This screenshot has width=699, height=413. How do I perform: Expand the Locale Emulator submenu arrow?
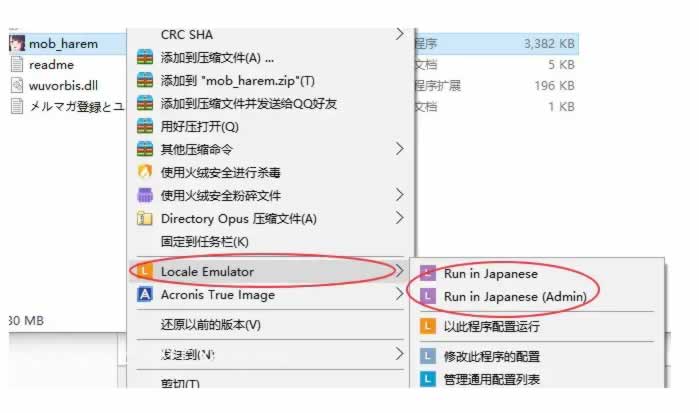(x=399, y=271)
